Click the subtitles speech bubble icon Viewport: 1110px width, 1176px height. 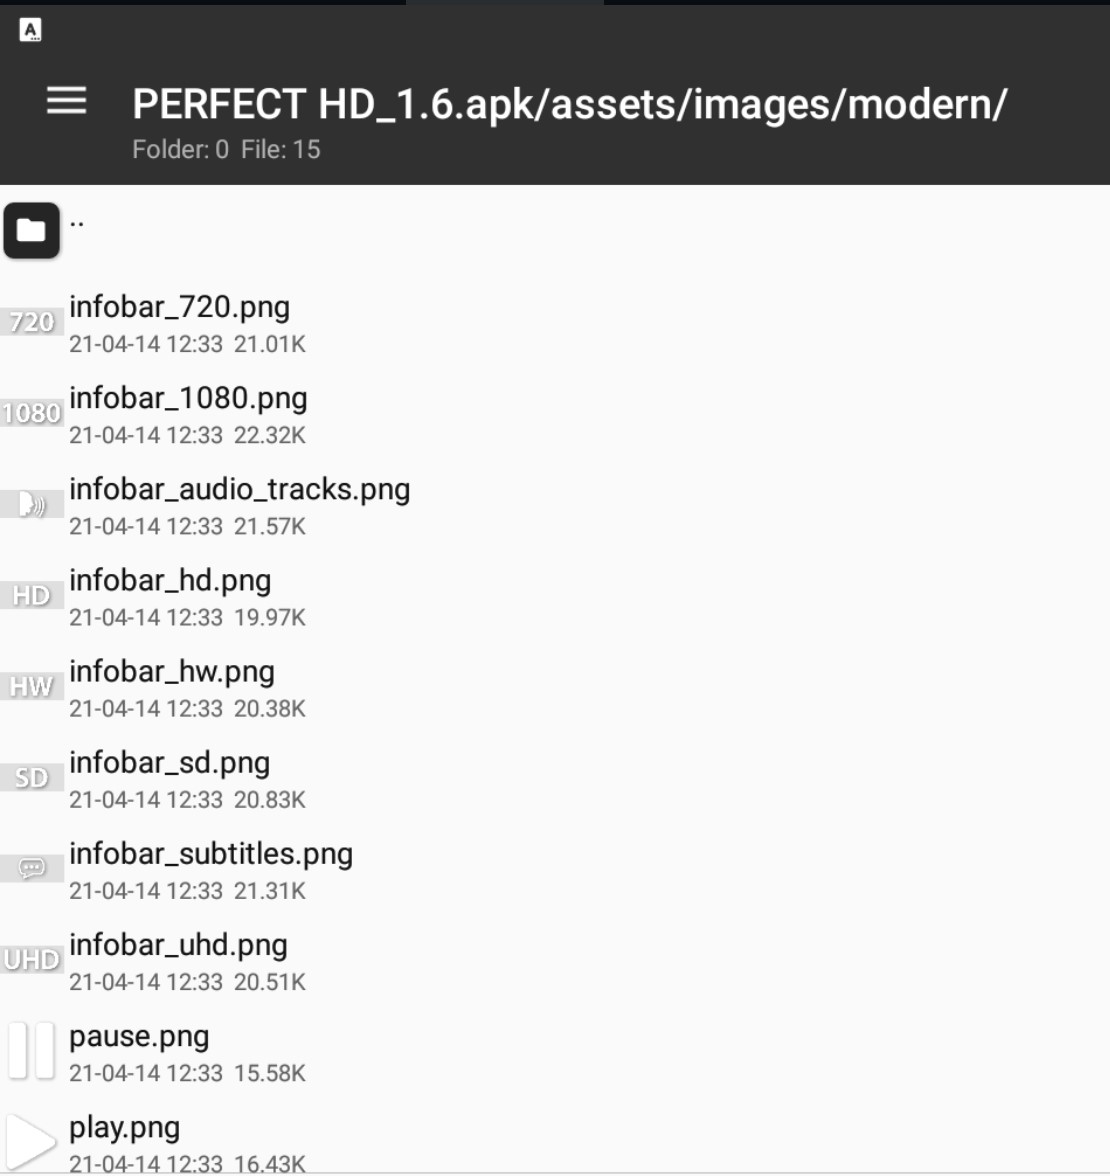pyautogui.click(x=31, y=868)
